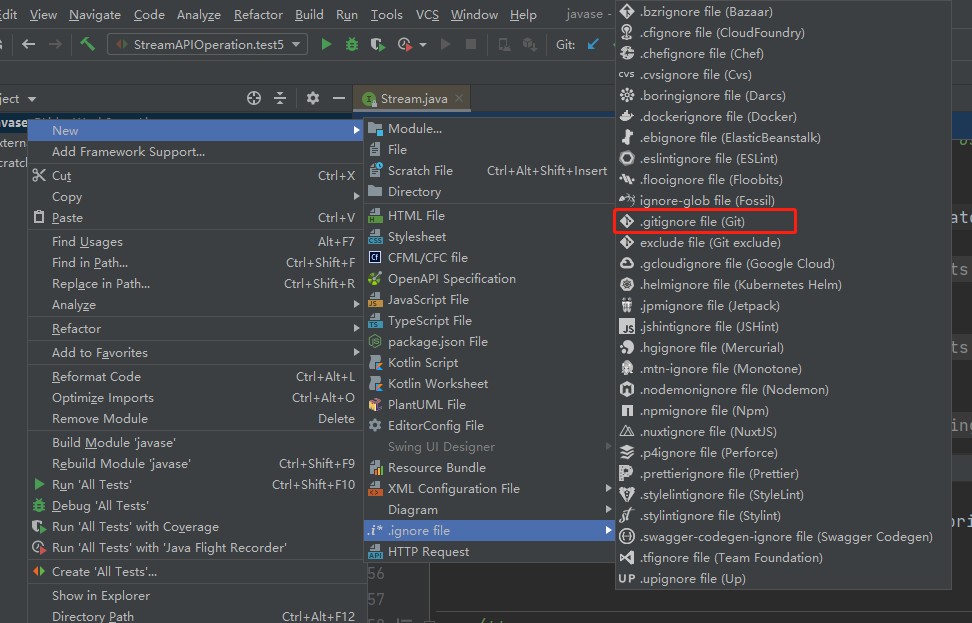Screen dimensions: 972x623
Task: Select New in the context menu
Action: click(195, 130)
